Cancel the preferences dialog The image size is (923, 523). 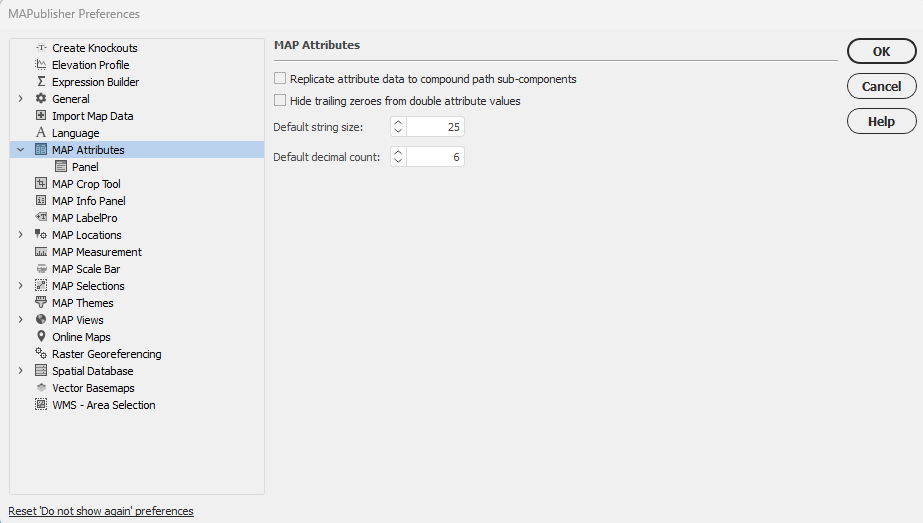881,86
